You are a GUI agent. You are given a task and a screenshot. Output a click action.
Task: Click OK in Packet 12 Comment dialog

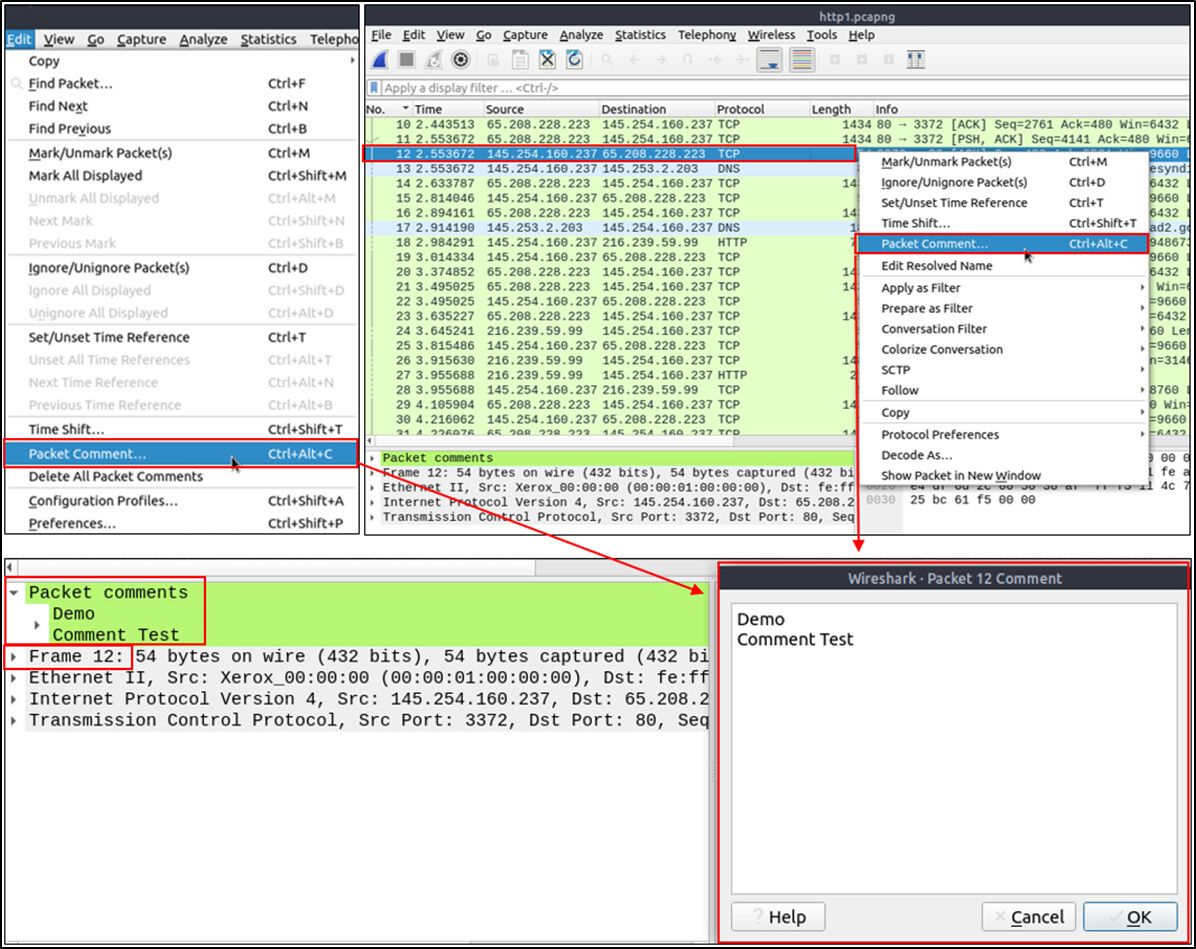tap(1130, 917)
